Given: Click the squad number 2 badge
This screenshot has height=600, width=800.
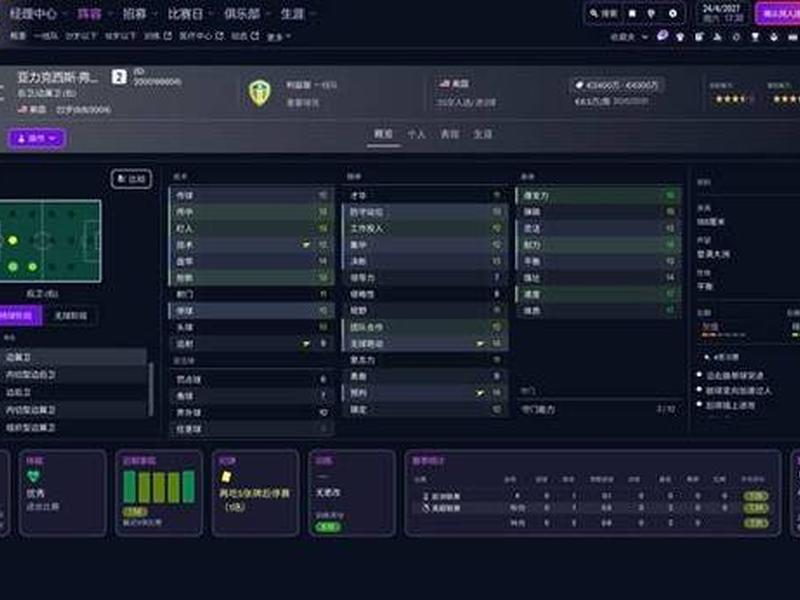Looking at the screenshot, I should (x=119, y=78).
